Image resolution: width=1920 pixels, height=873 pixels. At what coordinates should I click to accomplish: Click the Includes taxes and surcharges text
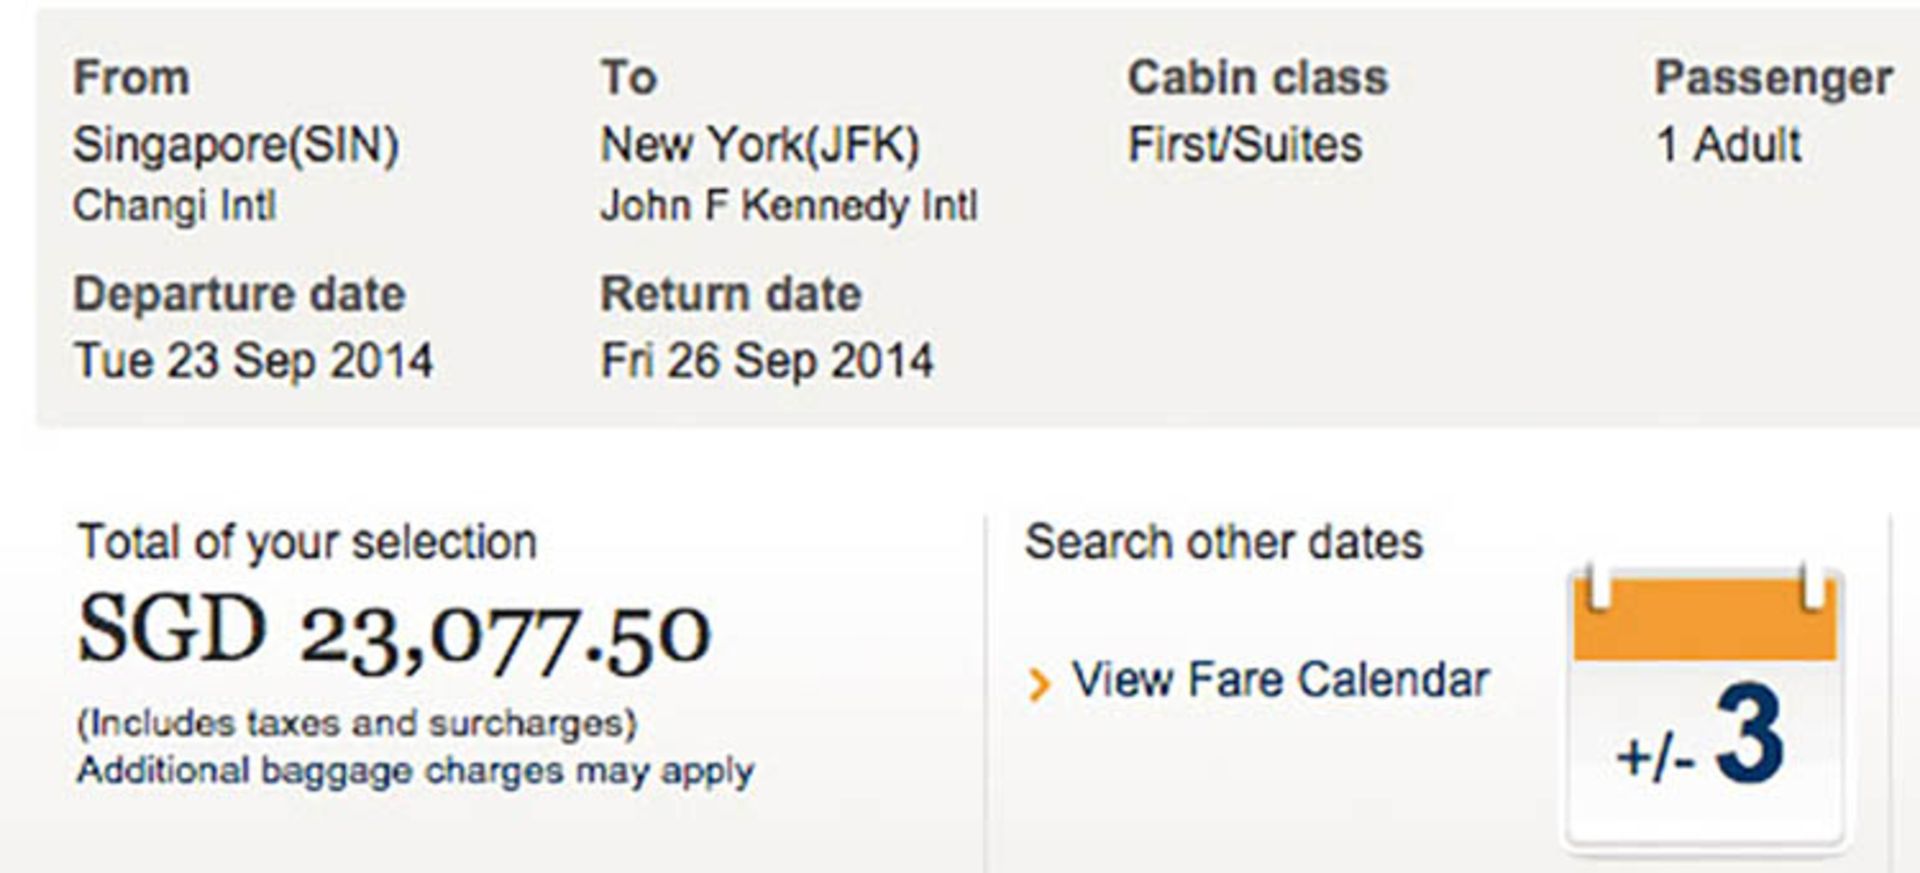click(x=357, y=723)
